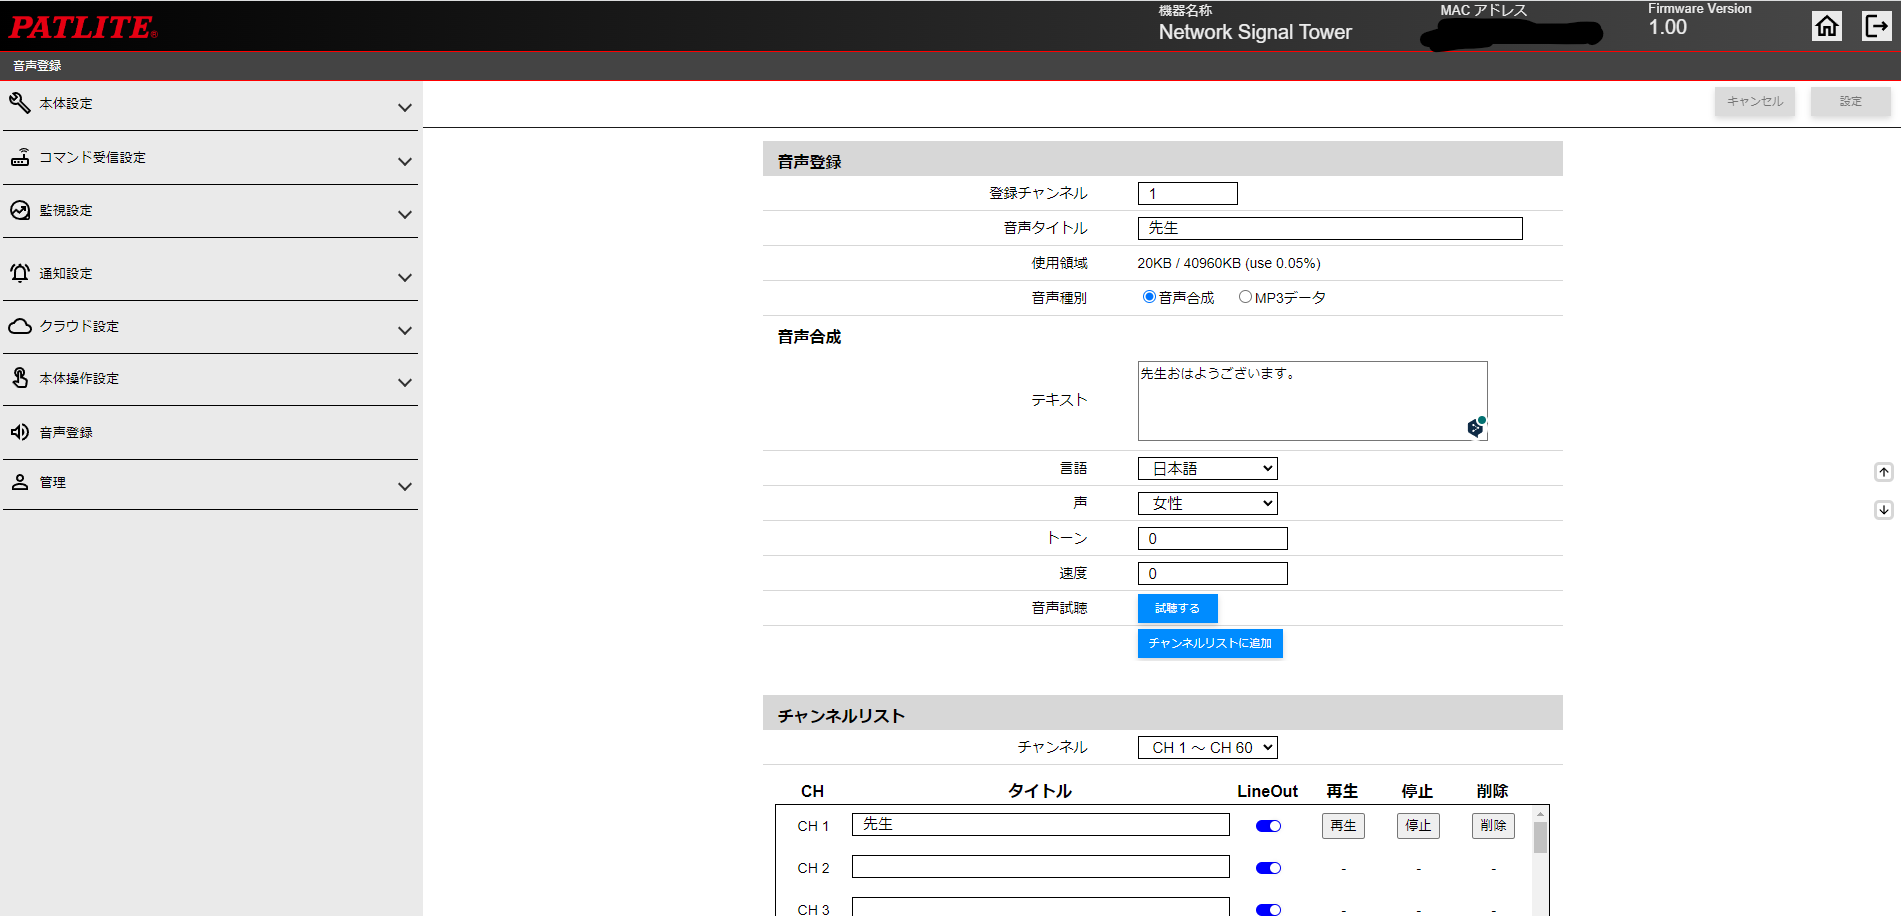Click the home icon in header
This screenshot has height=916, width=1901.
(1826, 26)
